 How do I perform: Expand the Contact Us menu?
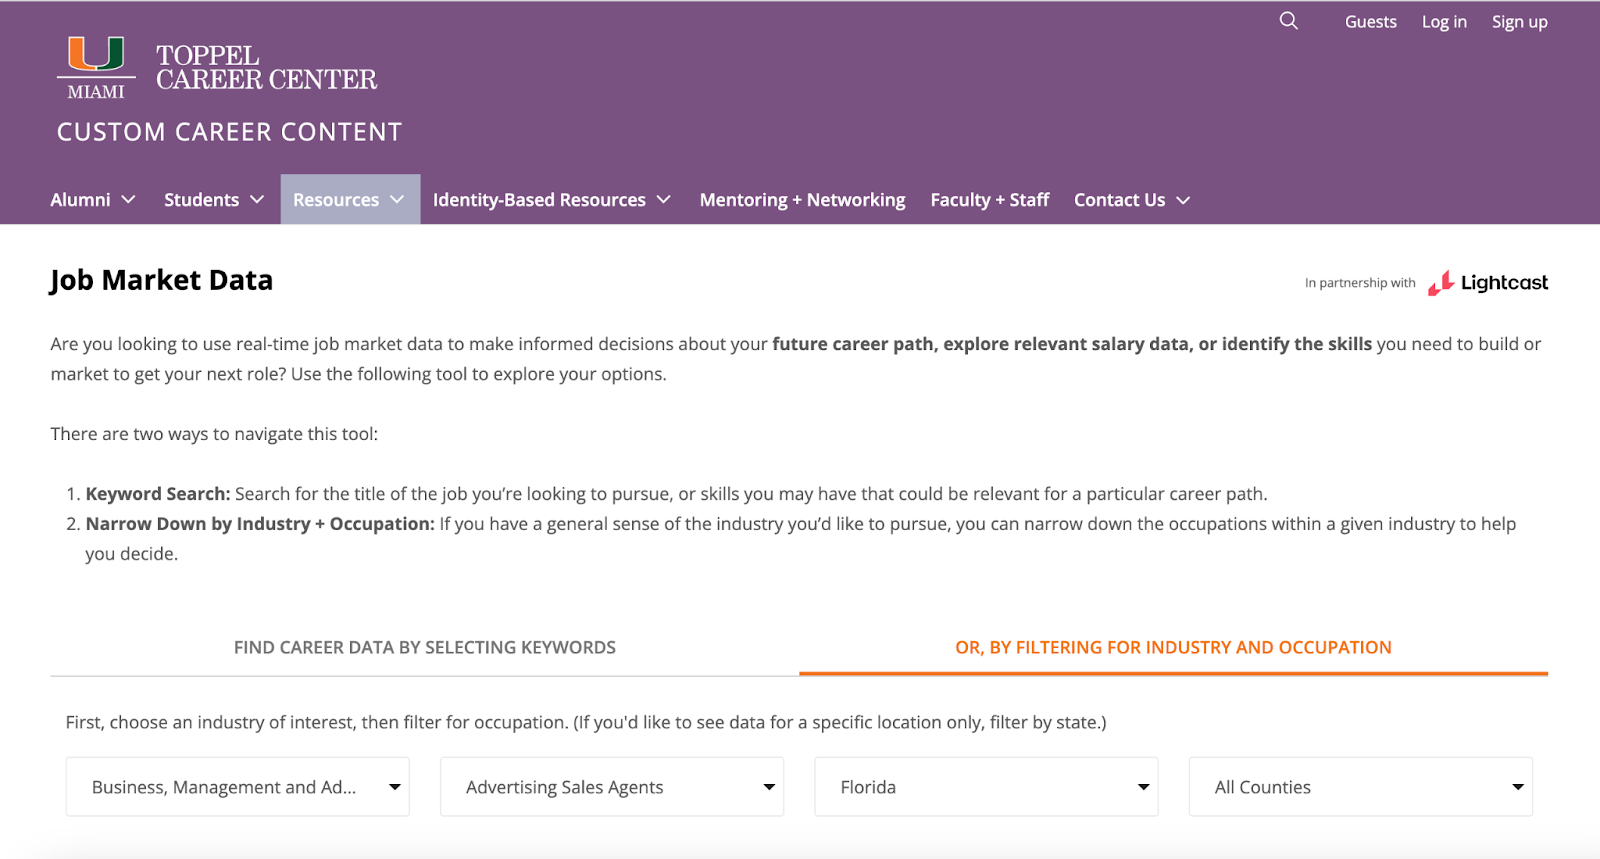(x=1131, y=200)
